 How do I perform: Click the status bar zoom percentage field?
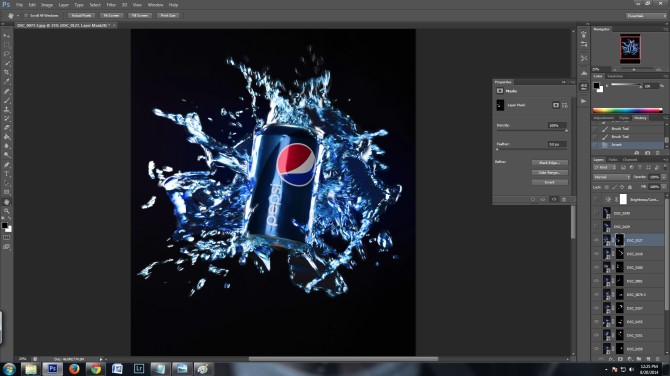23,359
